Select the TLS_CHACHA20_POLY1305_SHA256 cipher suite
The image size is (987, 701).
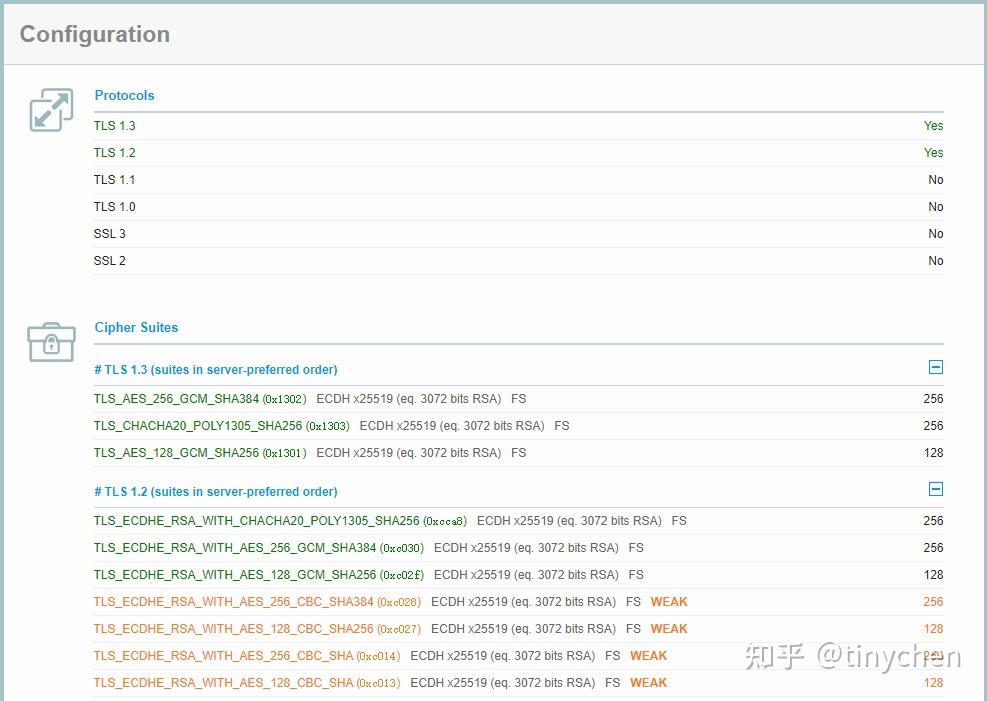tap(200, 425)
